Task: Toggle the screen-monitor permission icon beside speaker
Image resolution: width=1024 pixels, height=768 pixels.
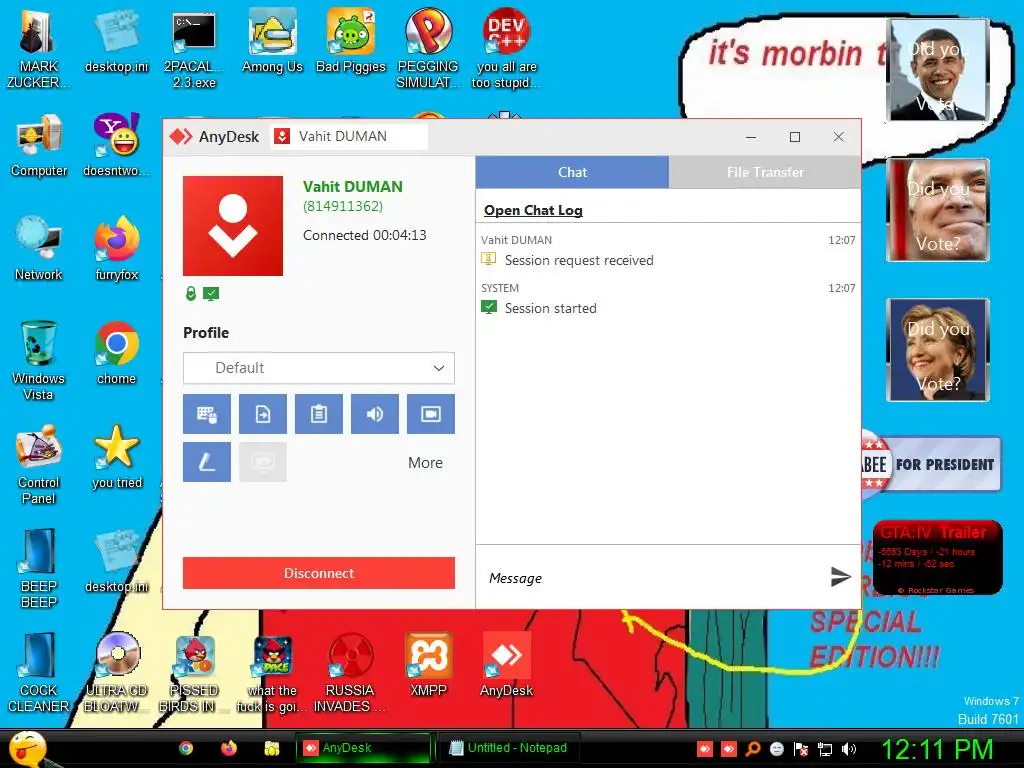Action: (x=431, y=414)
